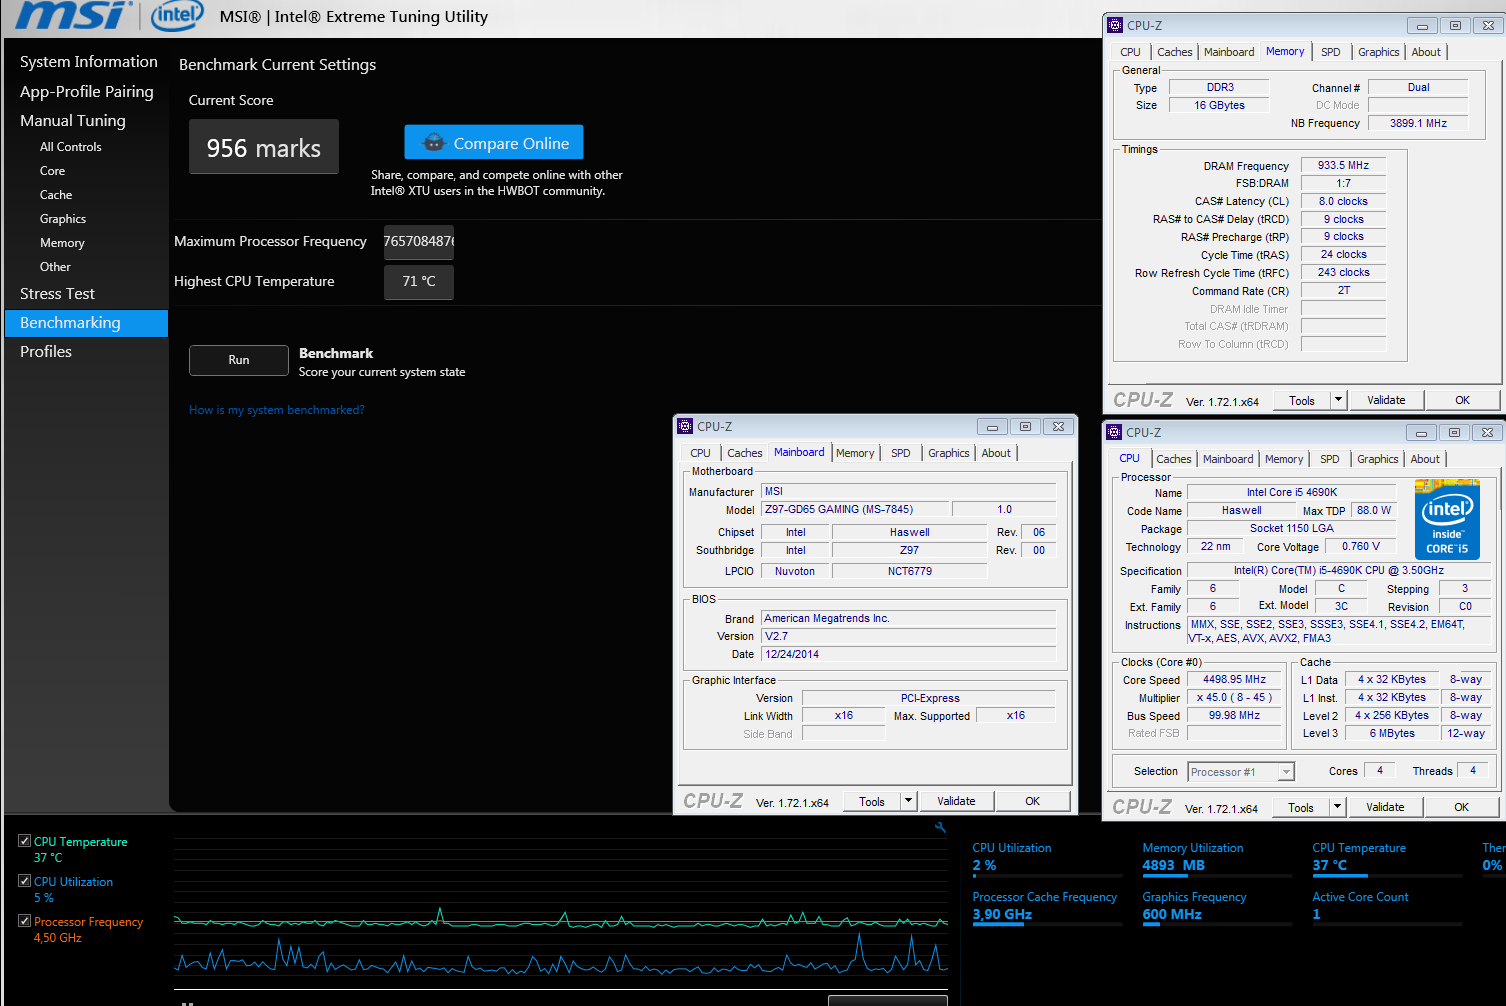The height and width of the screenshot is (1006, 1506).
Task: Click the Core Voltage value 0.760 V
Action: (1360, 546)
